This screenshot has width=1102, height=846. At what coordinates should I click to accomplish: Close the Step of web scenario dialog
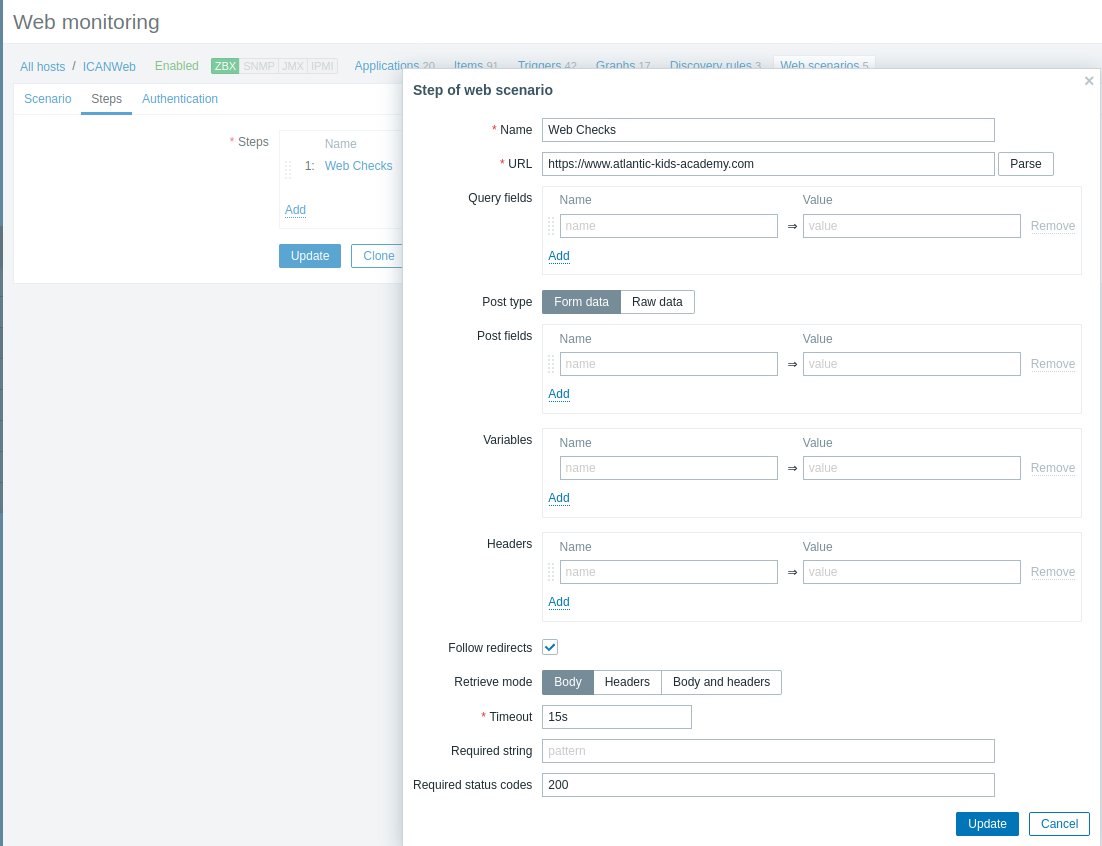tap(1089, 81)
